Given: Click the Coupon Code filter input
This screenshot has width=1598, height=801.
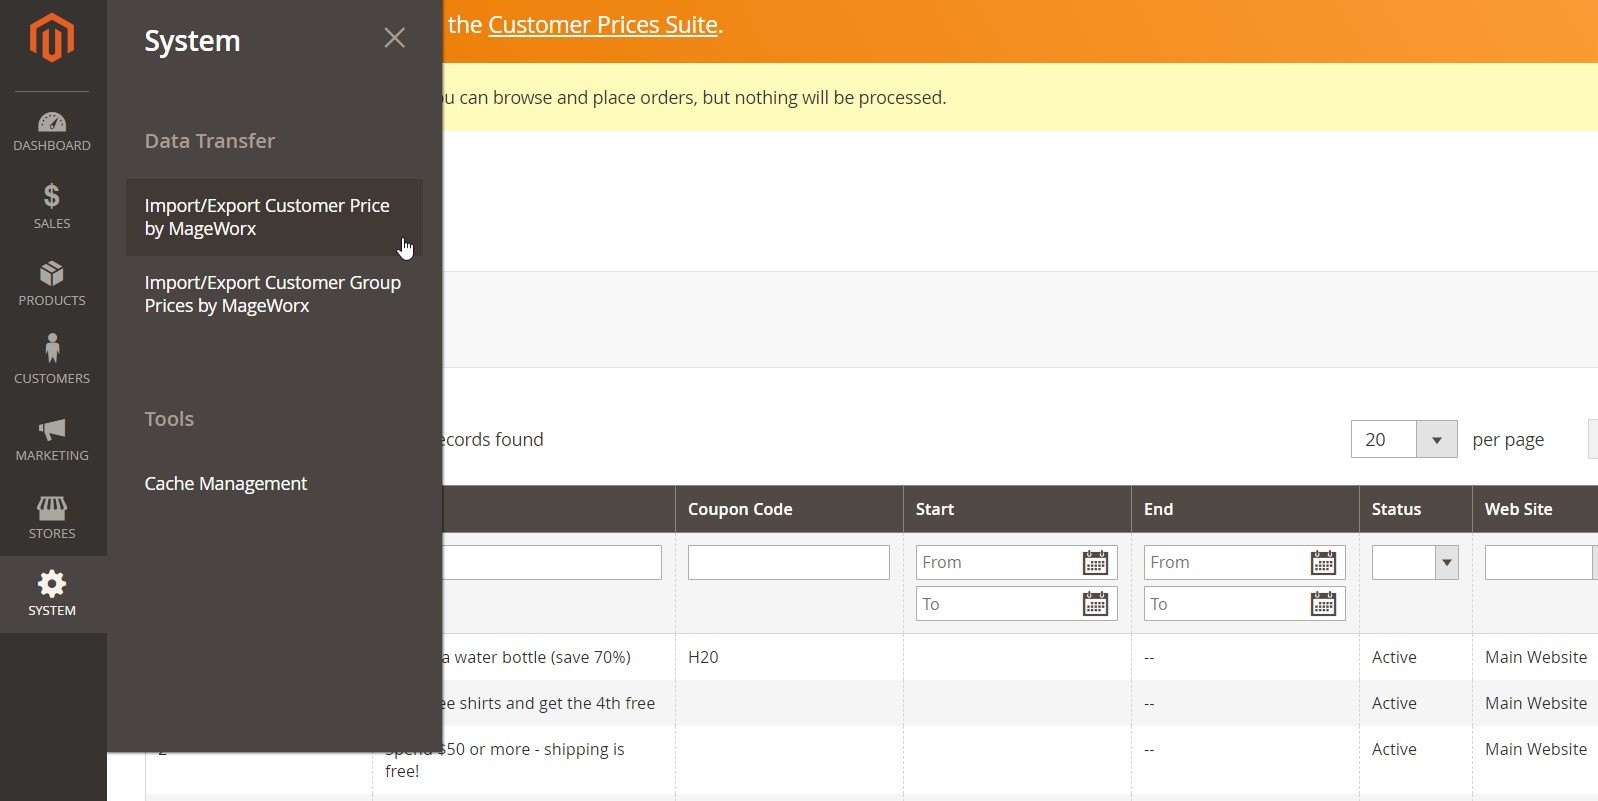Looking at the screenshot, I should 789,562.
